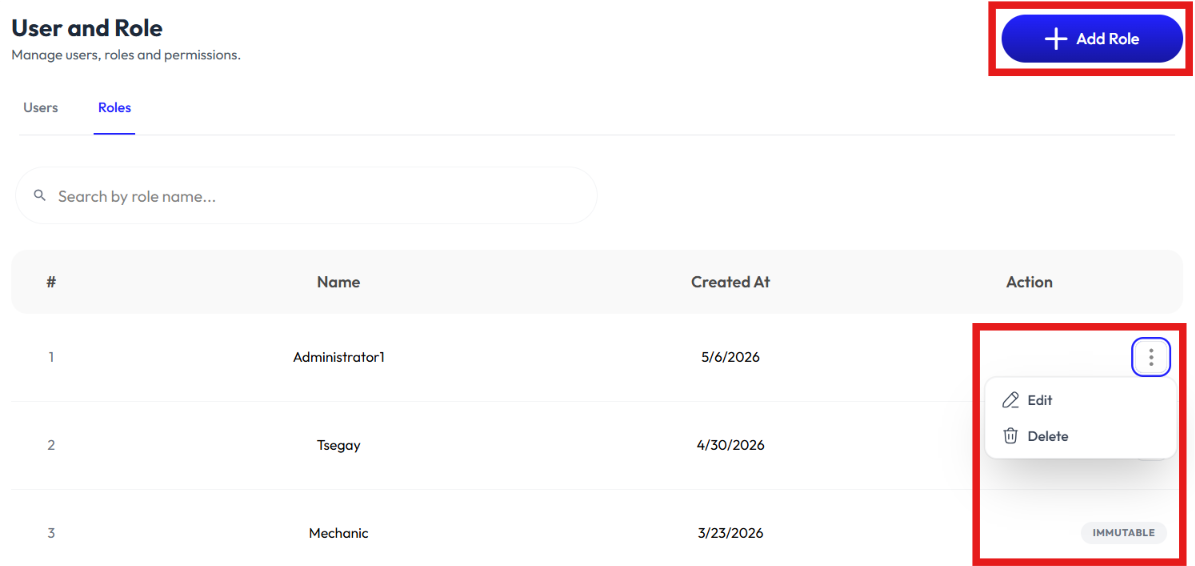This screenshot has width=1195, height=566.
Task: Click the magnifier icon in search box
Action: pyautogui.click(x=40, y=196)
